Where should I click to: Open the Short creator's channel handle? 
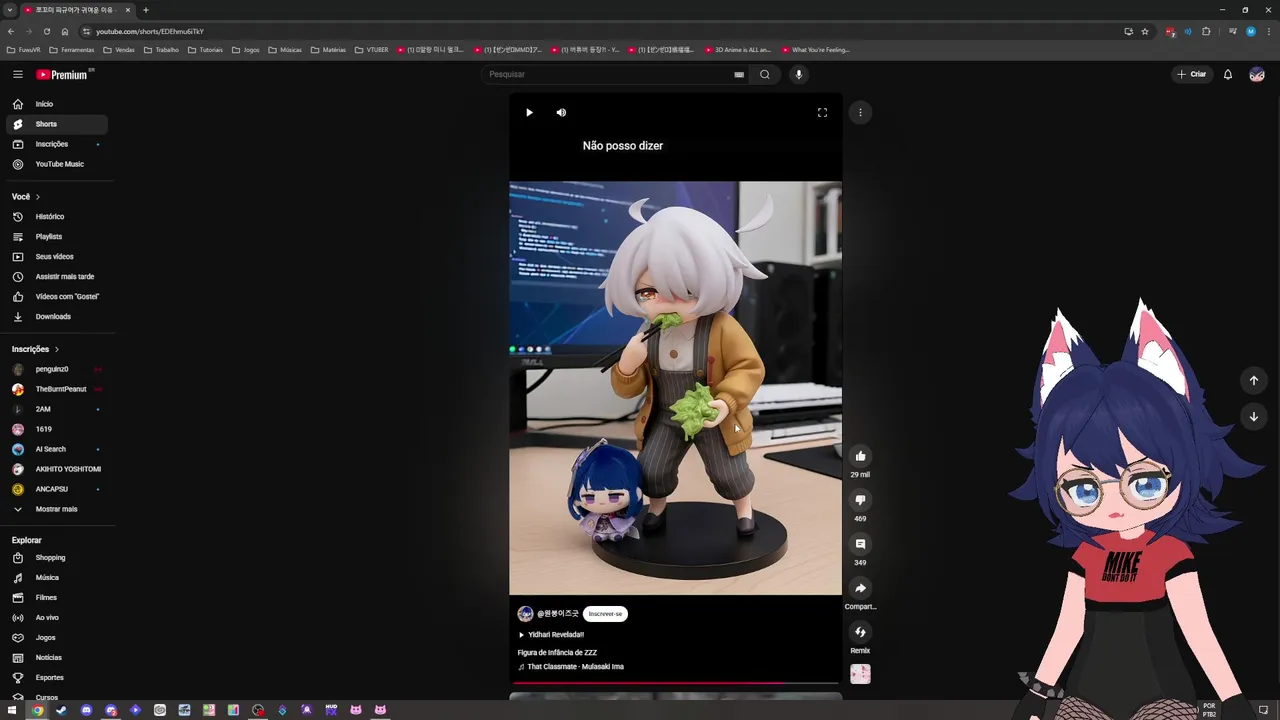(x=558, y=614)
